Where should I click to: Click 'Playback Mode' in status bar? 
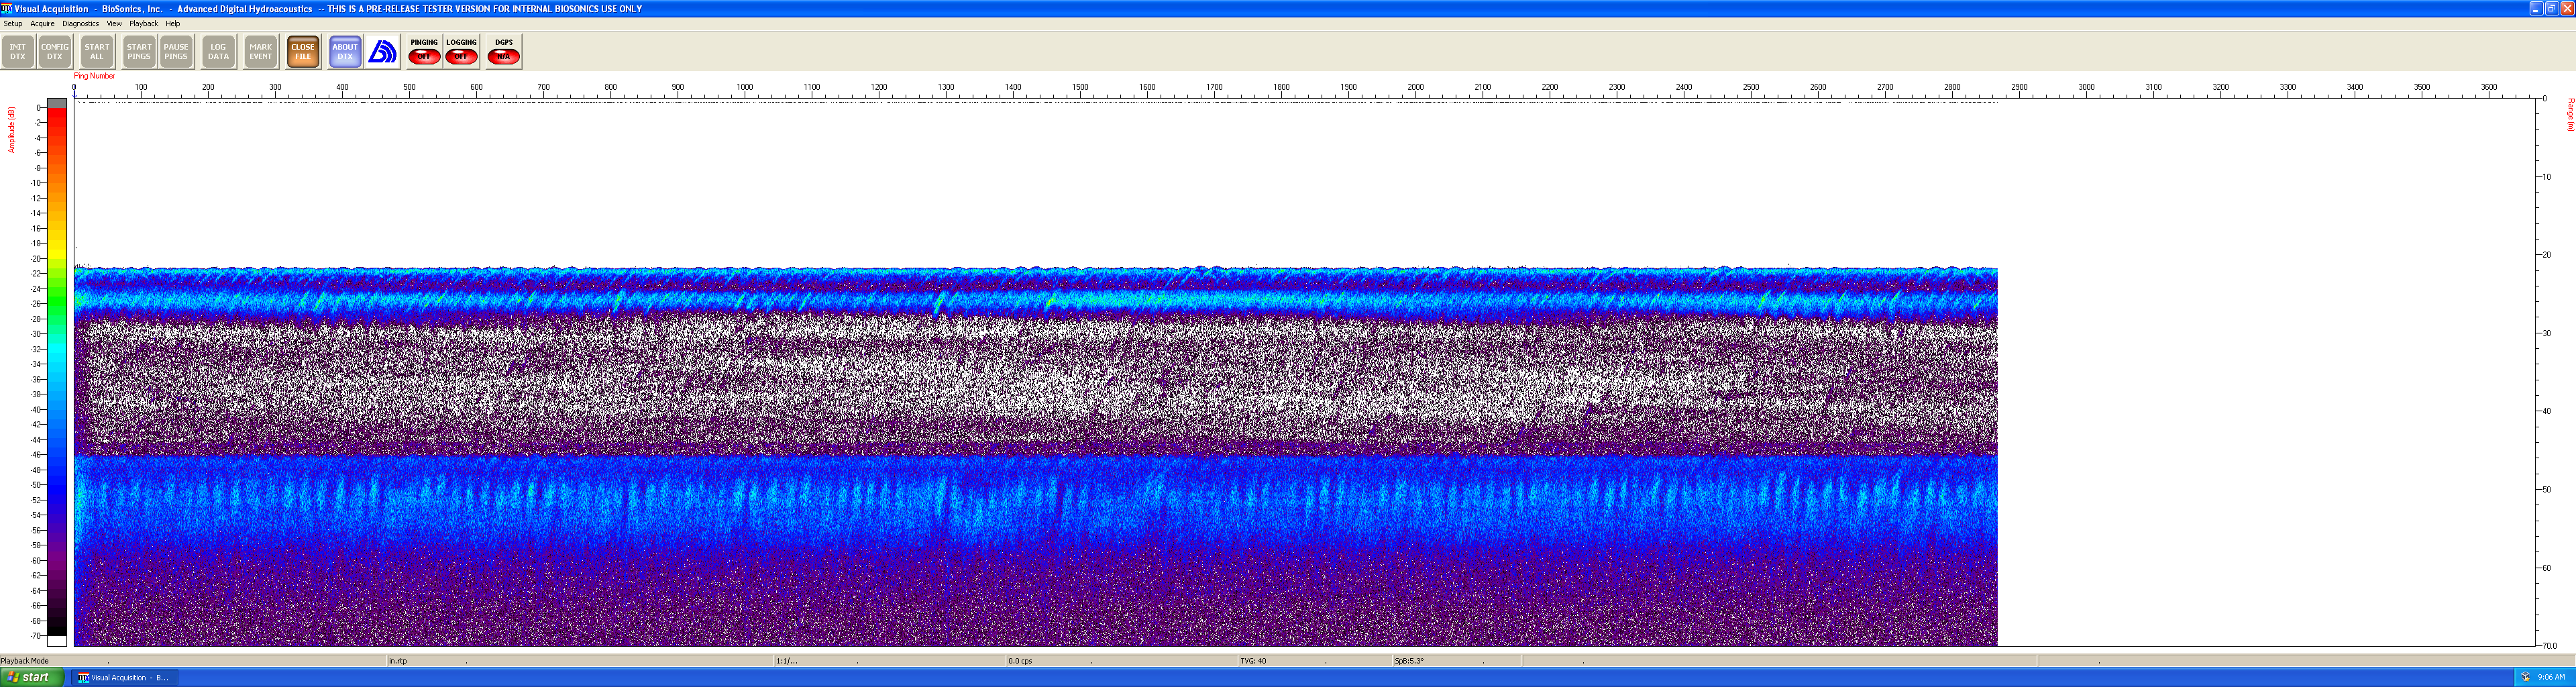(25, 661)
